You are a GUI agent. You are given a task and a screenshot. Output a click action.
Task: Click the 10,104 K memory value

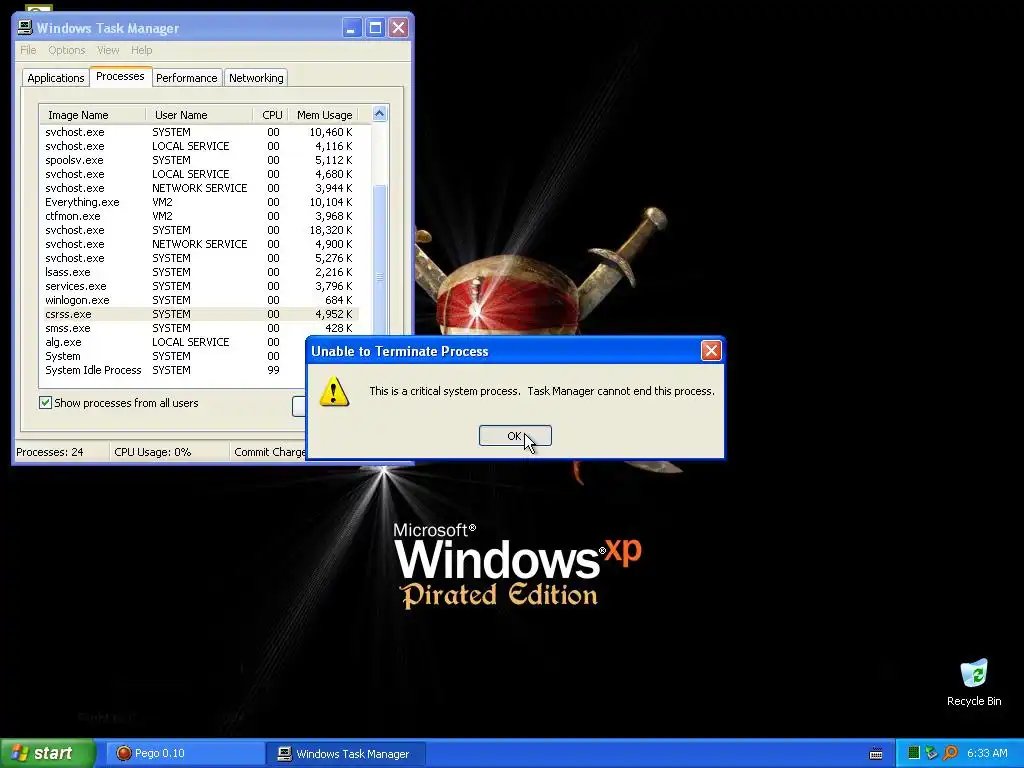coord(331,202)
